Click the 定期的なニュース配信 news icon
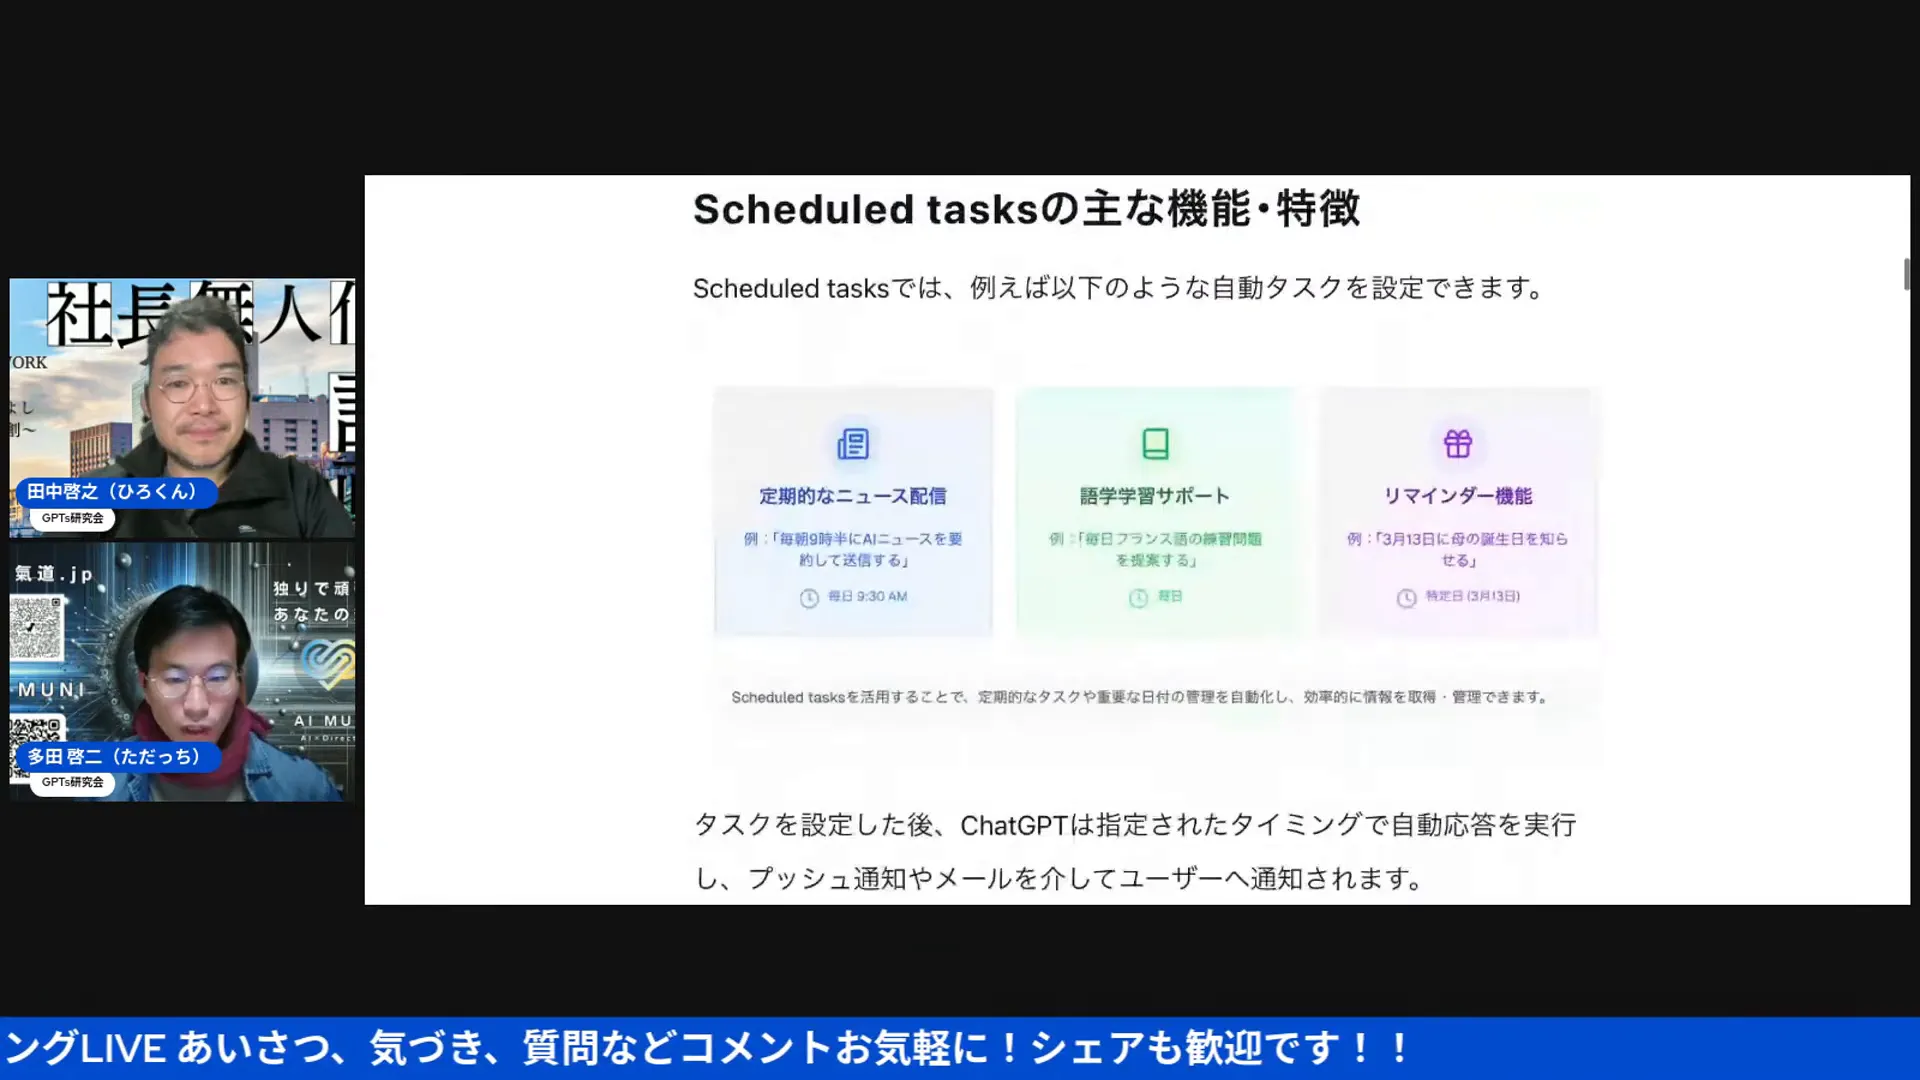1920x1080 pixels. pos(853,444)
